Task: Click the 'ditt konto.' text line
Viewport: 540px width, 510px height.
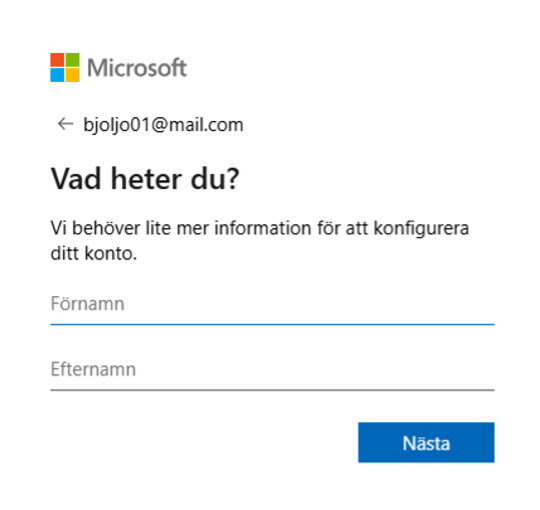Action: pyautogui.click(x=94, y=253)
